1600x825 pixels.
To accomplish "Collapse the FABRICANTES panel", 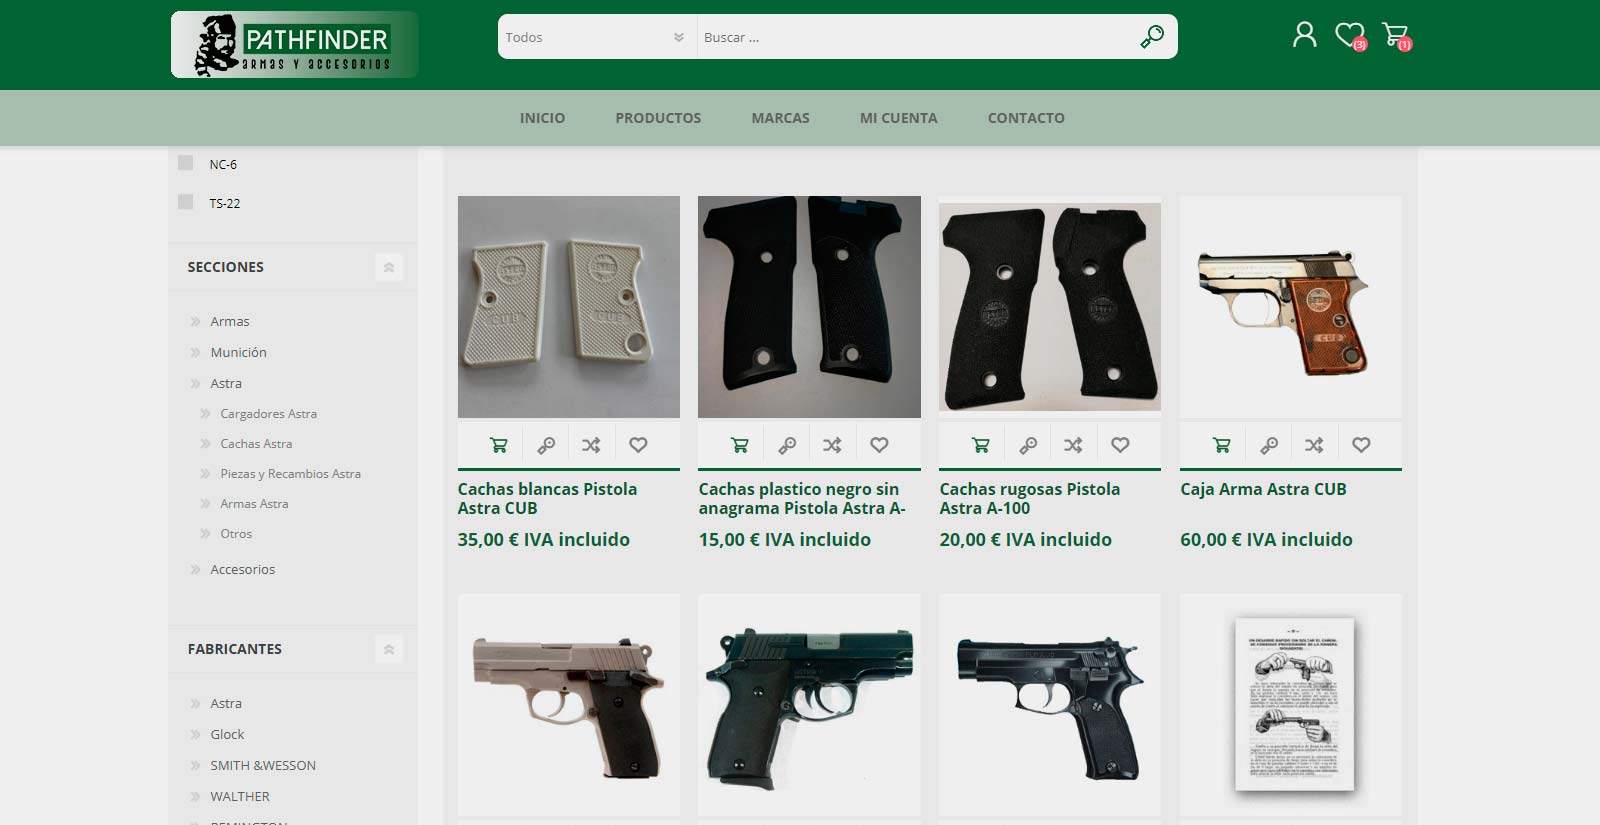I will [389, 649].
